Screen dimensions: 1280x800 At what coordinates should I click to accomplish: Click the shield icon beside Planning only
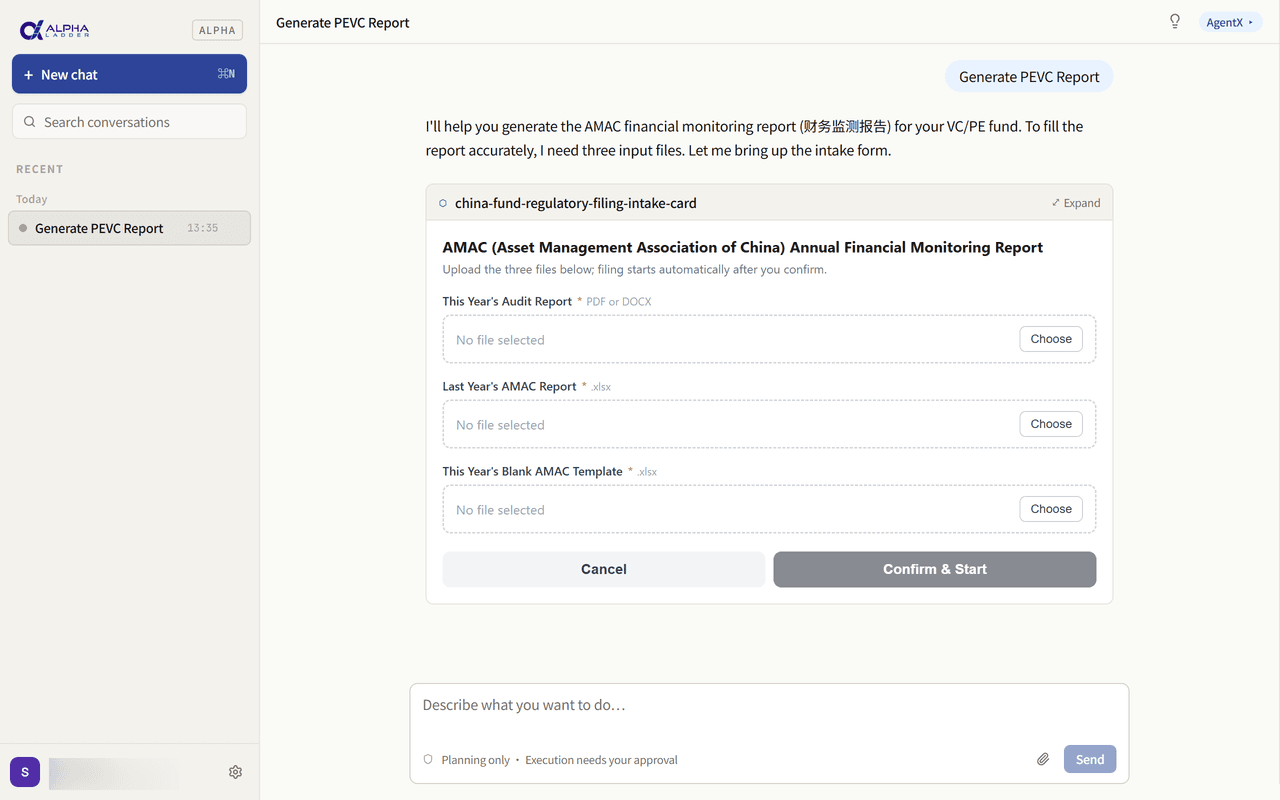pyautogui.click(x=428, y=760)
